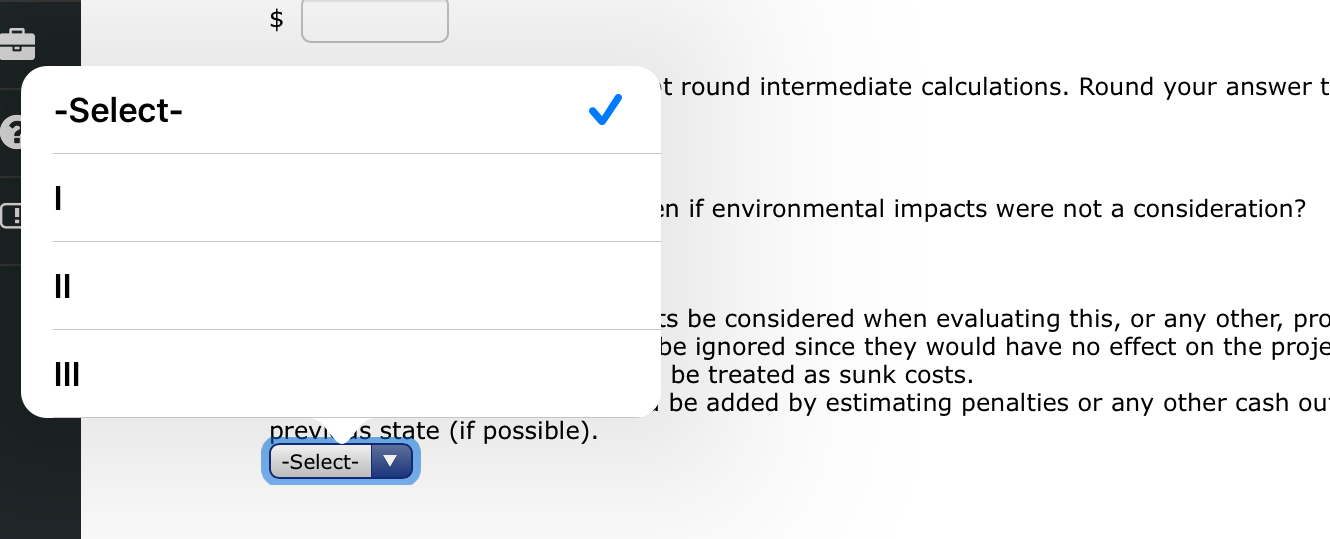
Task: Click the dollar sign label
Action: 277,20
